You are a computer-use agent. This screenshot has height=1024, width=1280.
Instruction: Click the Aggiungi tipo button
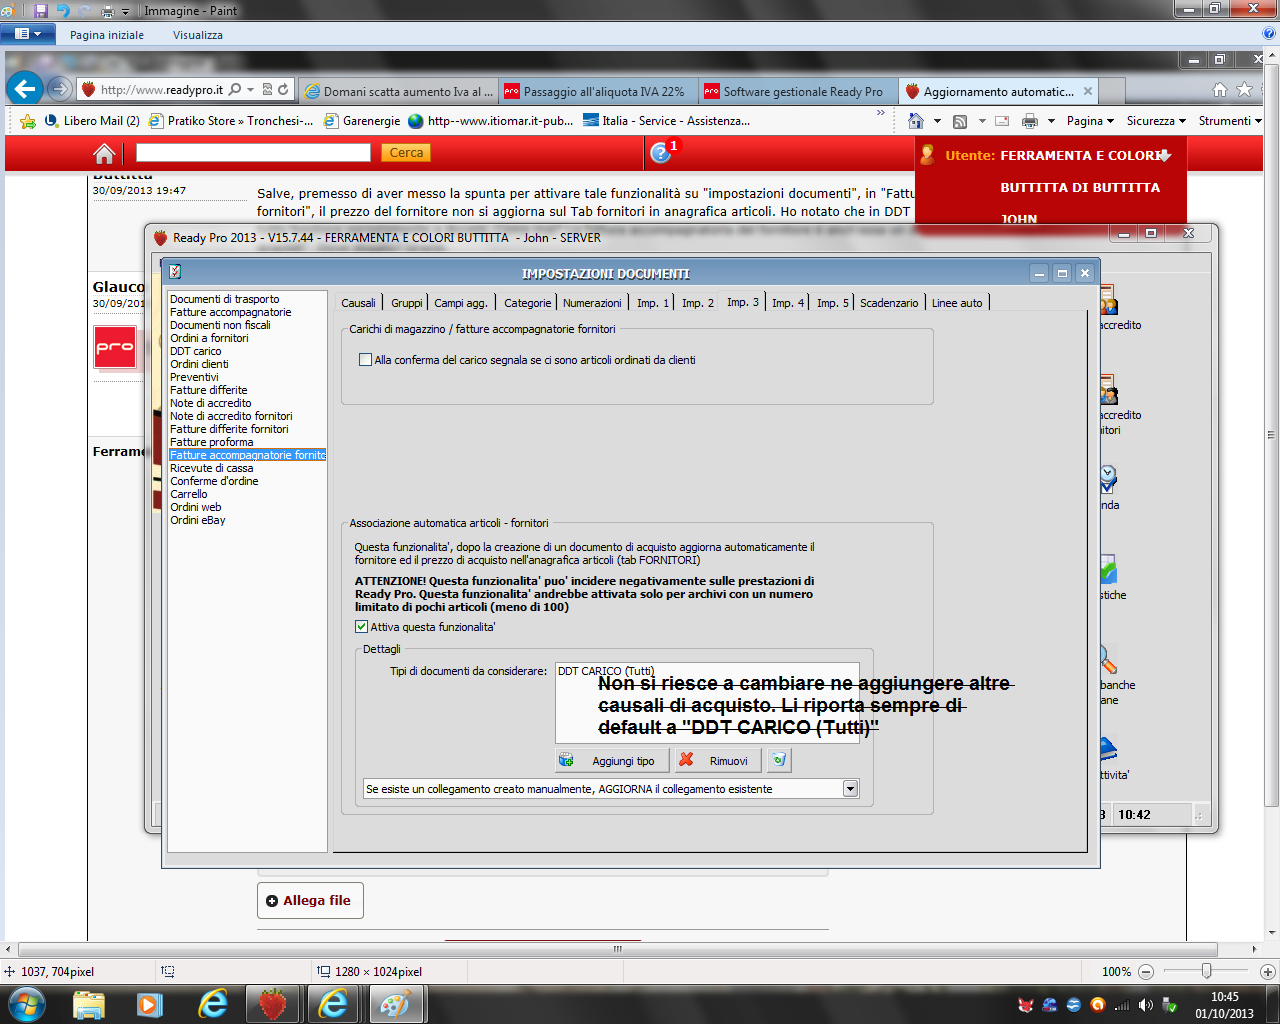click(x=612, y=760)
